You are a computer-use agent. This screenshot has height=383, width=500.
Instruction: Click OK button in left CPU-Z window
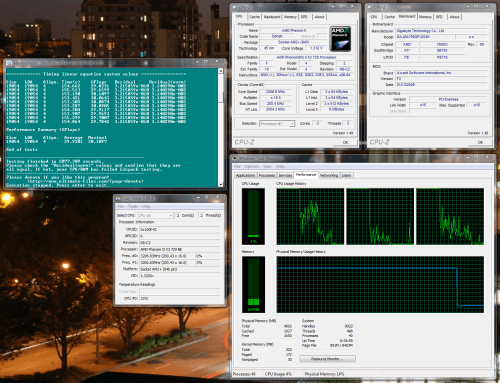tap(345, 142)
